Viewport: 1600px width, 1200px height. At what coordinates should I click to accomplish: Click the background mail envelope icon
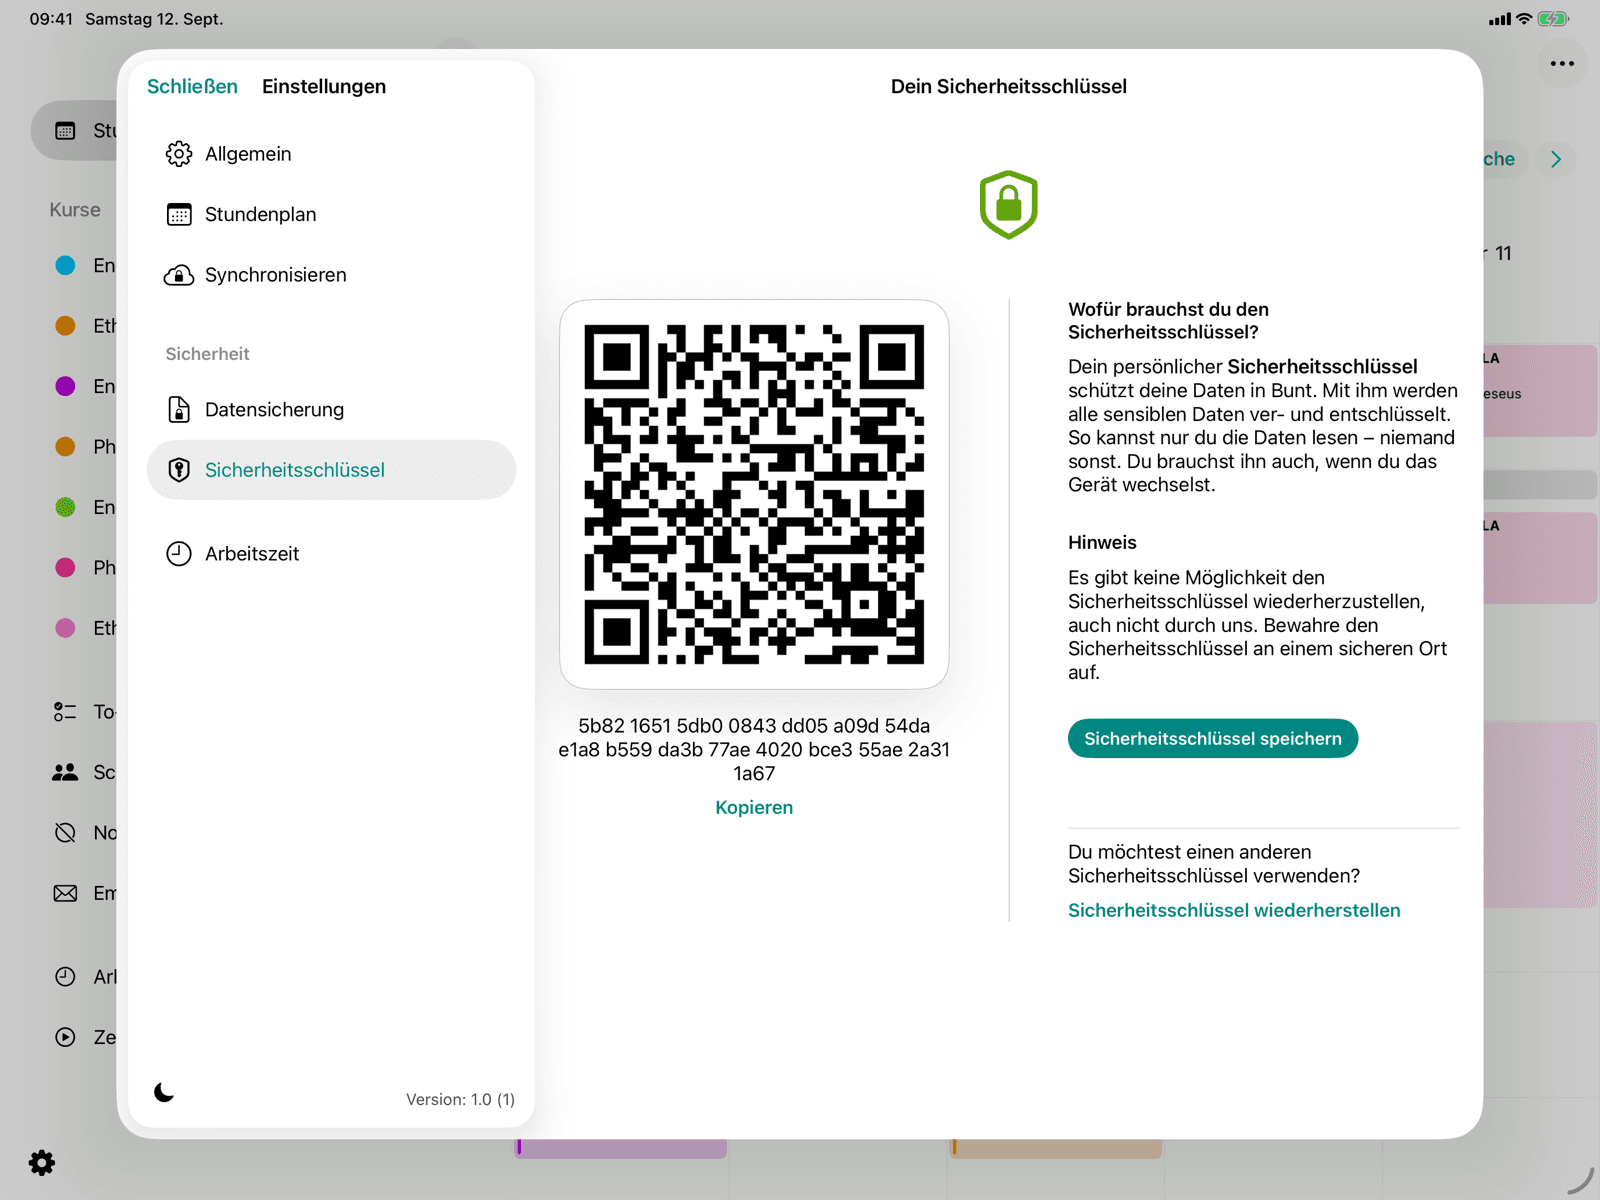pos(65,893)
